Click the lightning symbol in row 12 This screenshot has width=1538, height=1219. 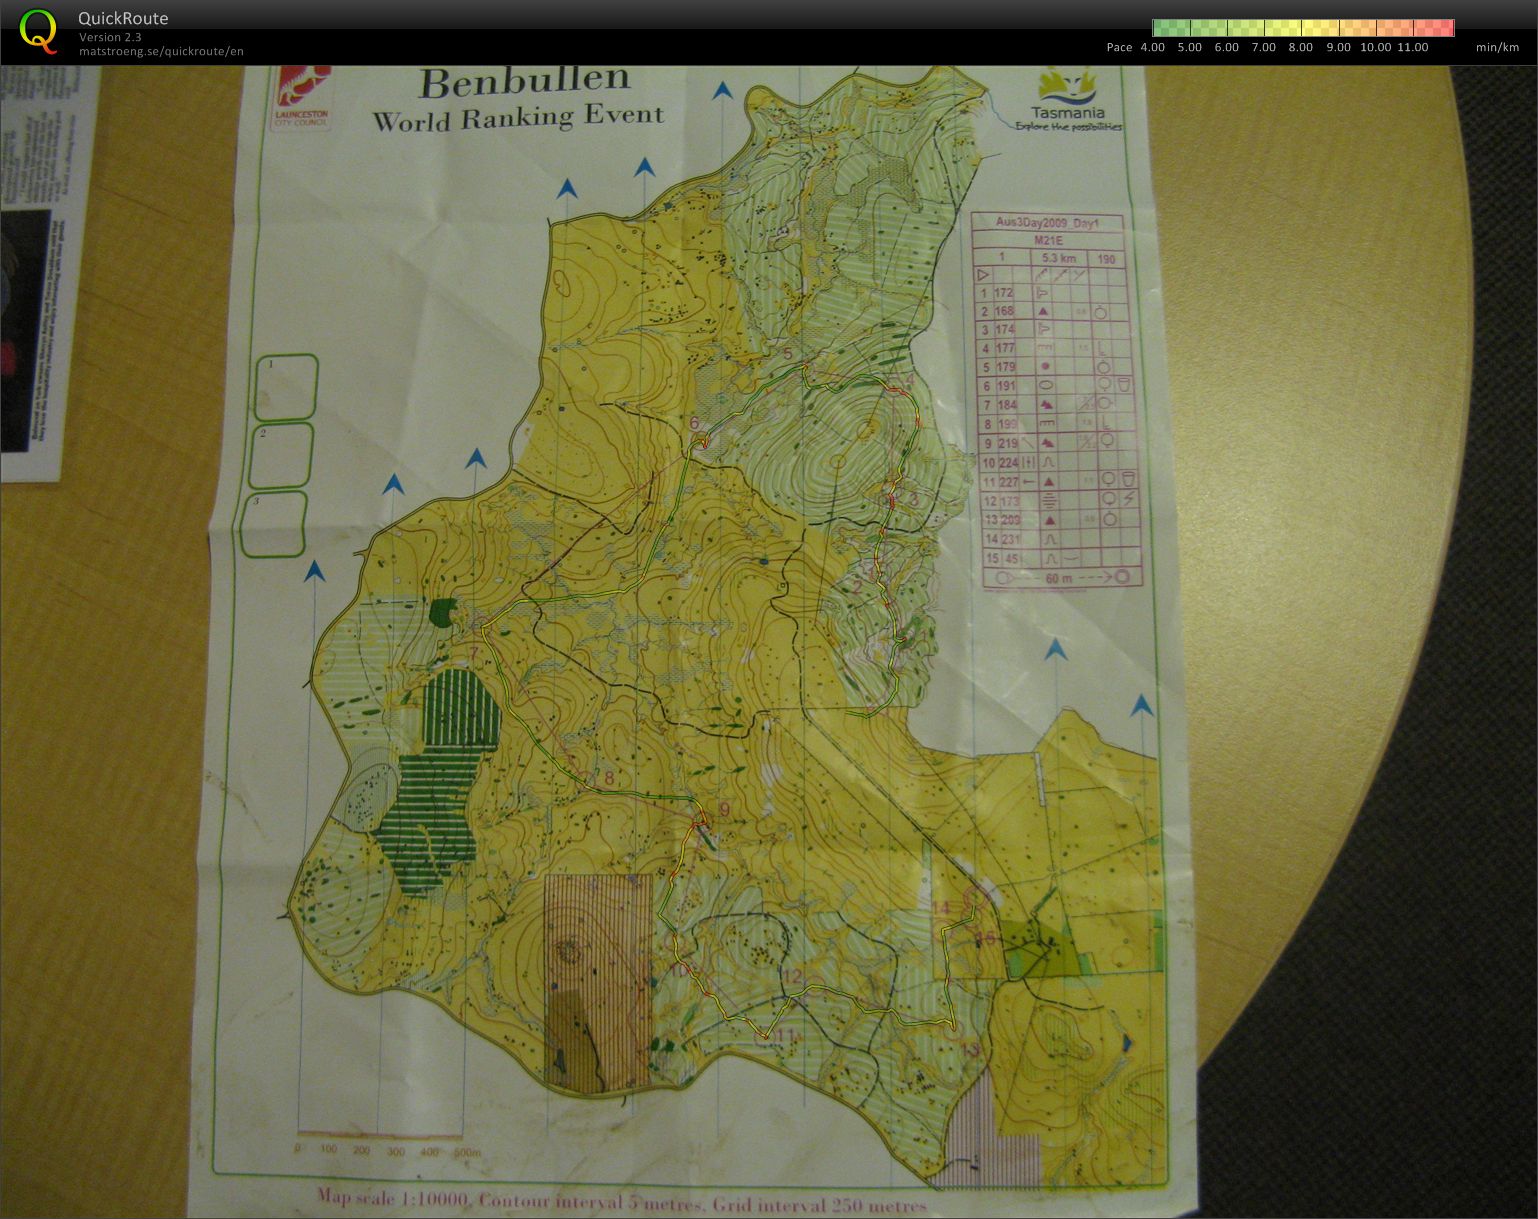[x=1129, y=499]
